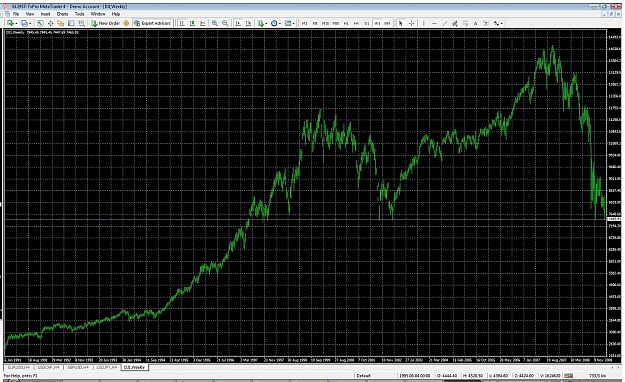Toggle the Market Watch window icon

[x=40, y=23]
